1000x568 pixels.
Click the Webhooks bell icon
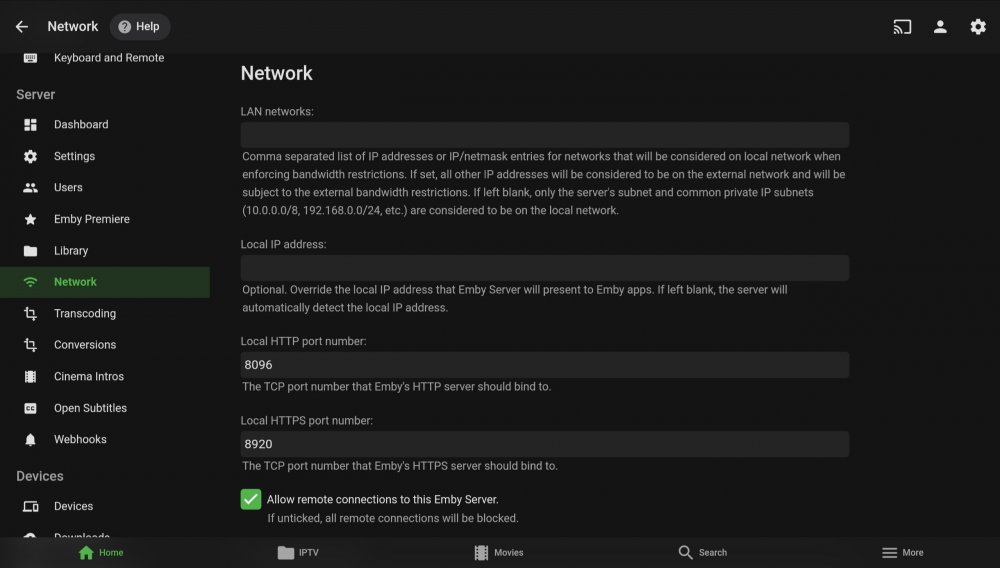coord(30,440)
